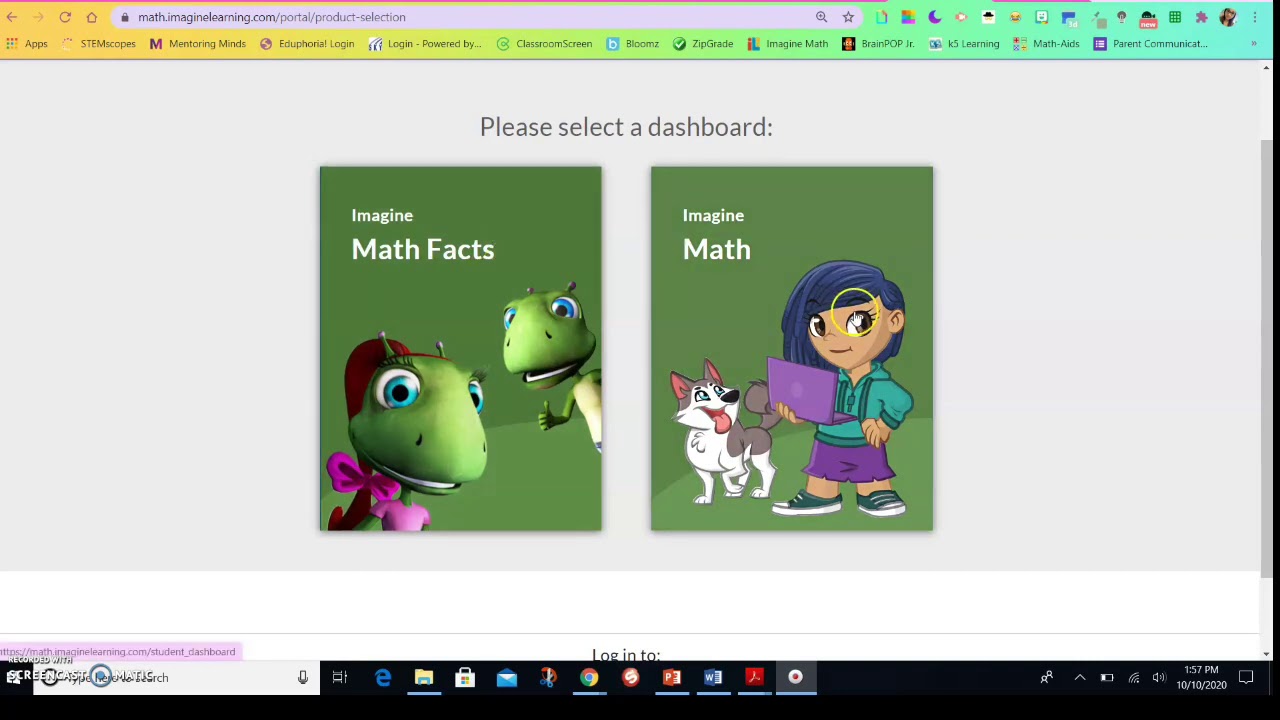Click the address bar URL field

point(460,17)
